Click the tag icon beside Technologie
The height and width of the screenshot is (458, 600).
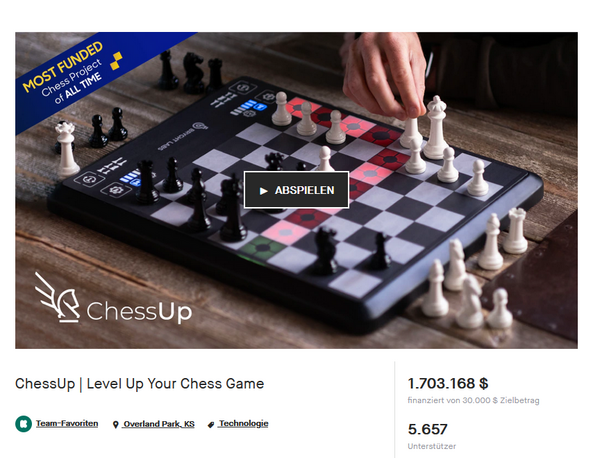(210, 425)
